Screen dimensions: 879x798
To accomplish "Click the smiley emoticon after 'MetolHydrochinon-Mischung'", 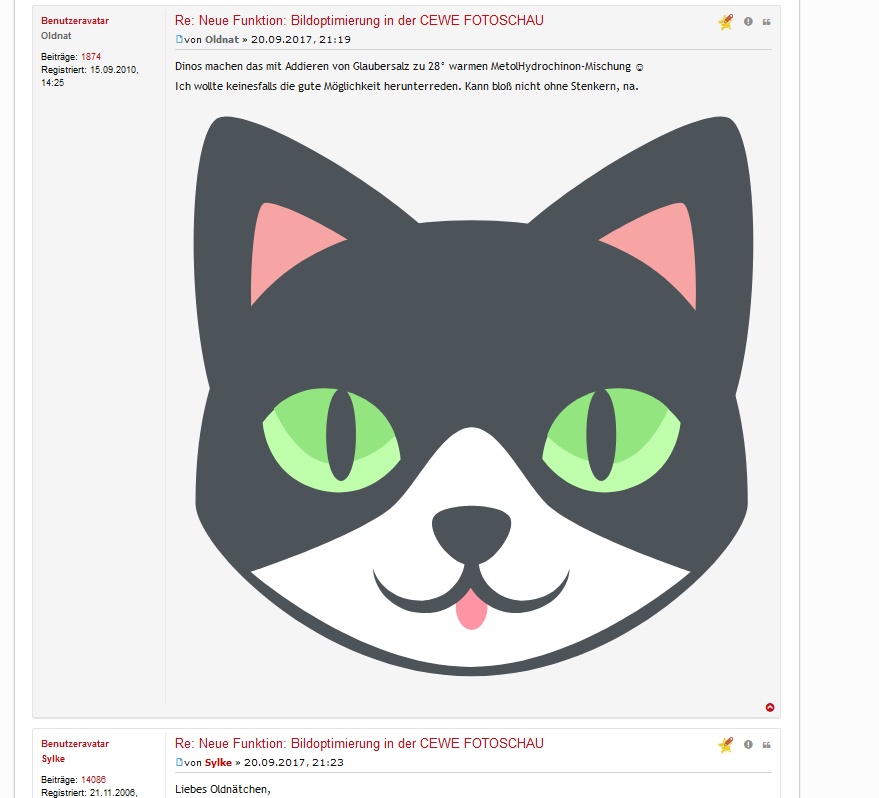I will tap(639, 67).
